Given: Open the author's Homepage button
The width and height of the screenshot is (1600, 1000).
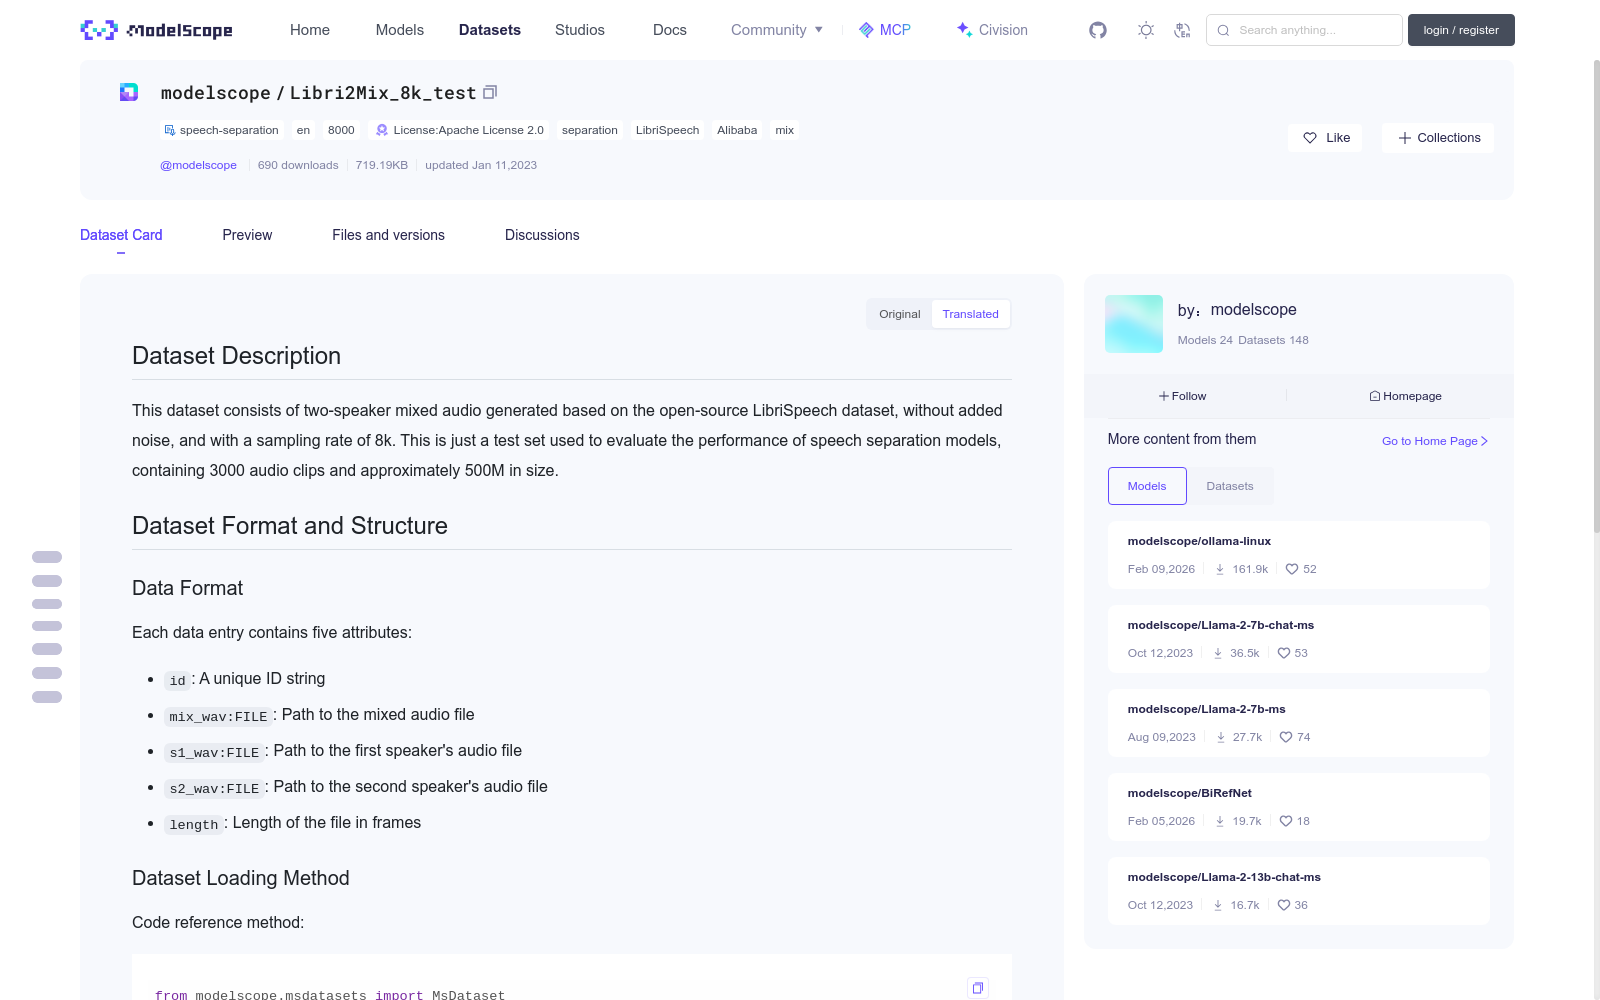Looking at the screenshot, I should pos(1405,396).
